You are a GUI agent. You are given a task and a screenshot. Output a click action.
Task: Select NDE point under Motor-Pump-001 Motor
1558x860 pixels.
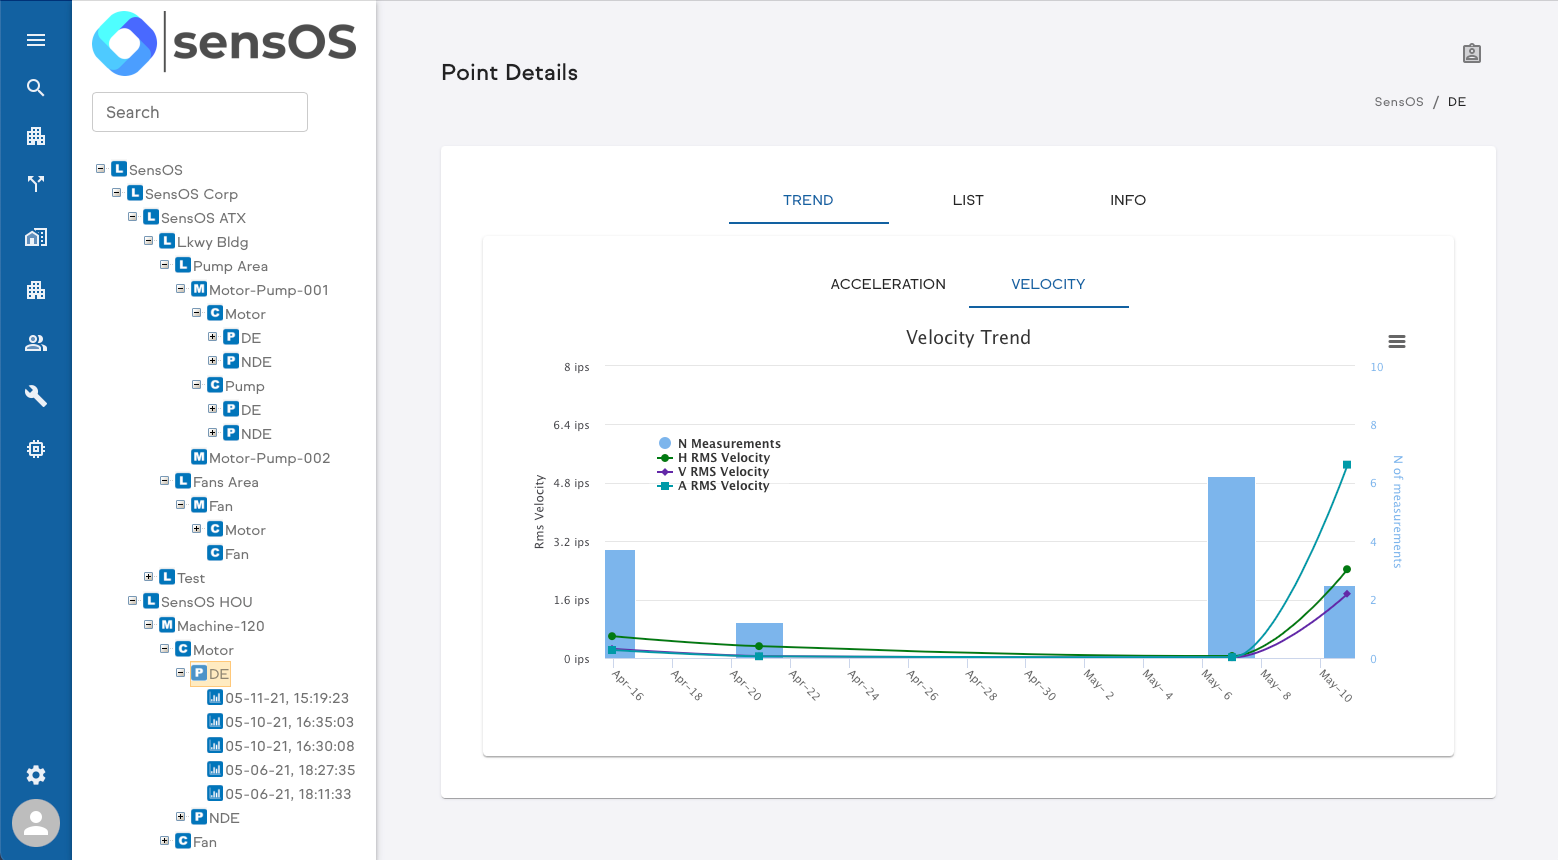point(256,362)
